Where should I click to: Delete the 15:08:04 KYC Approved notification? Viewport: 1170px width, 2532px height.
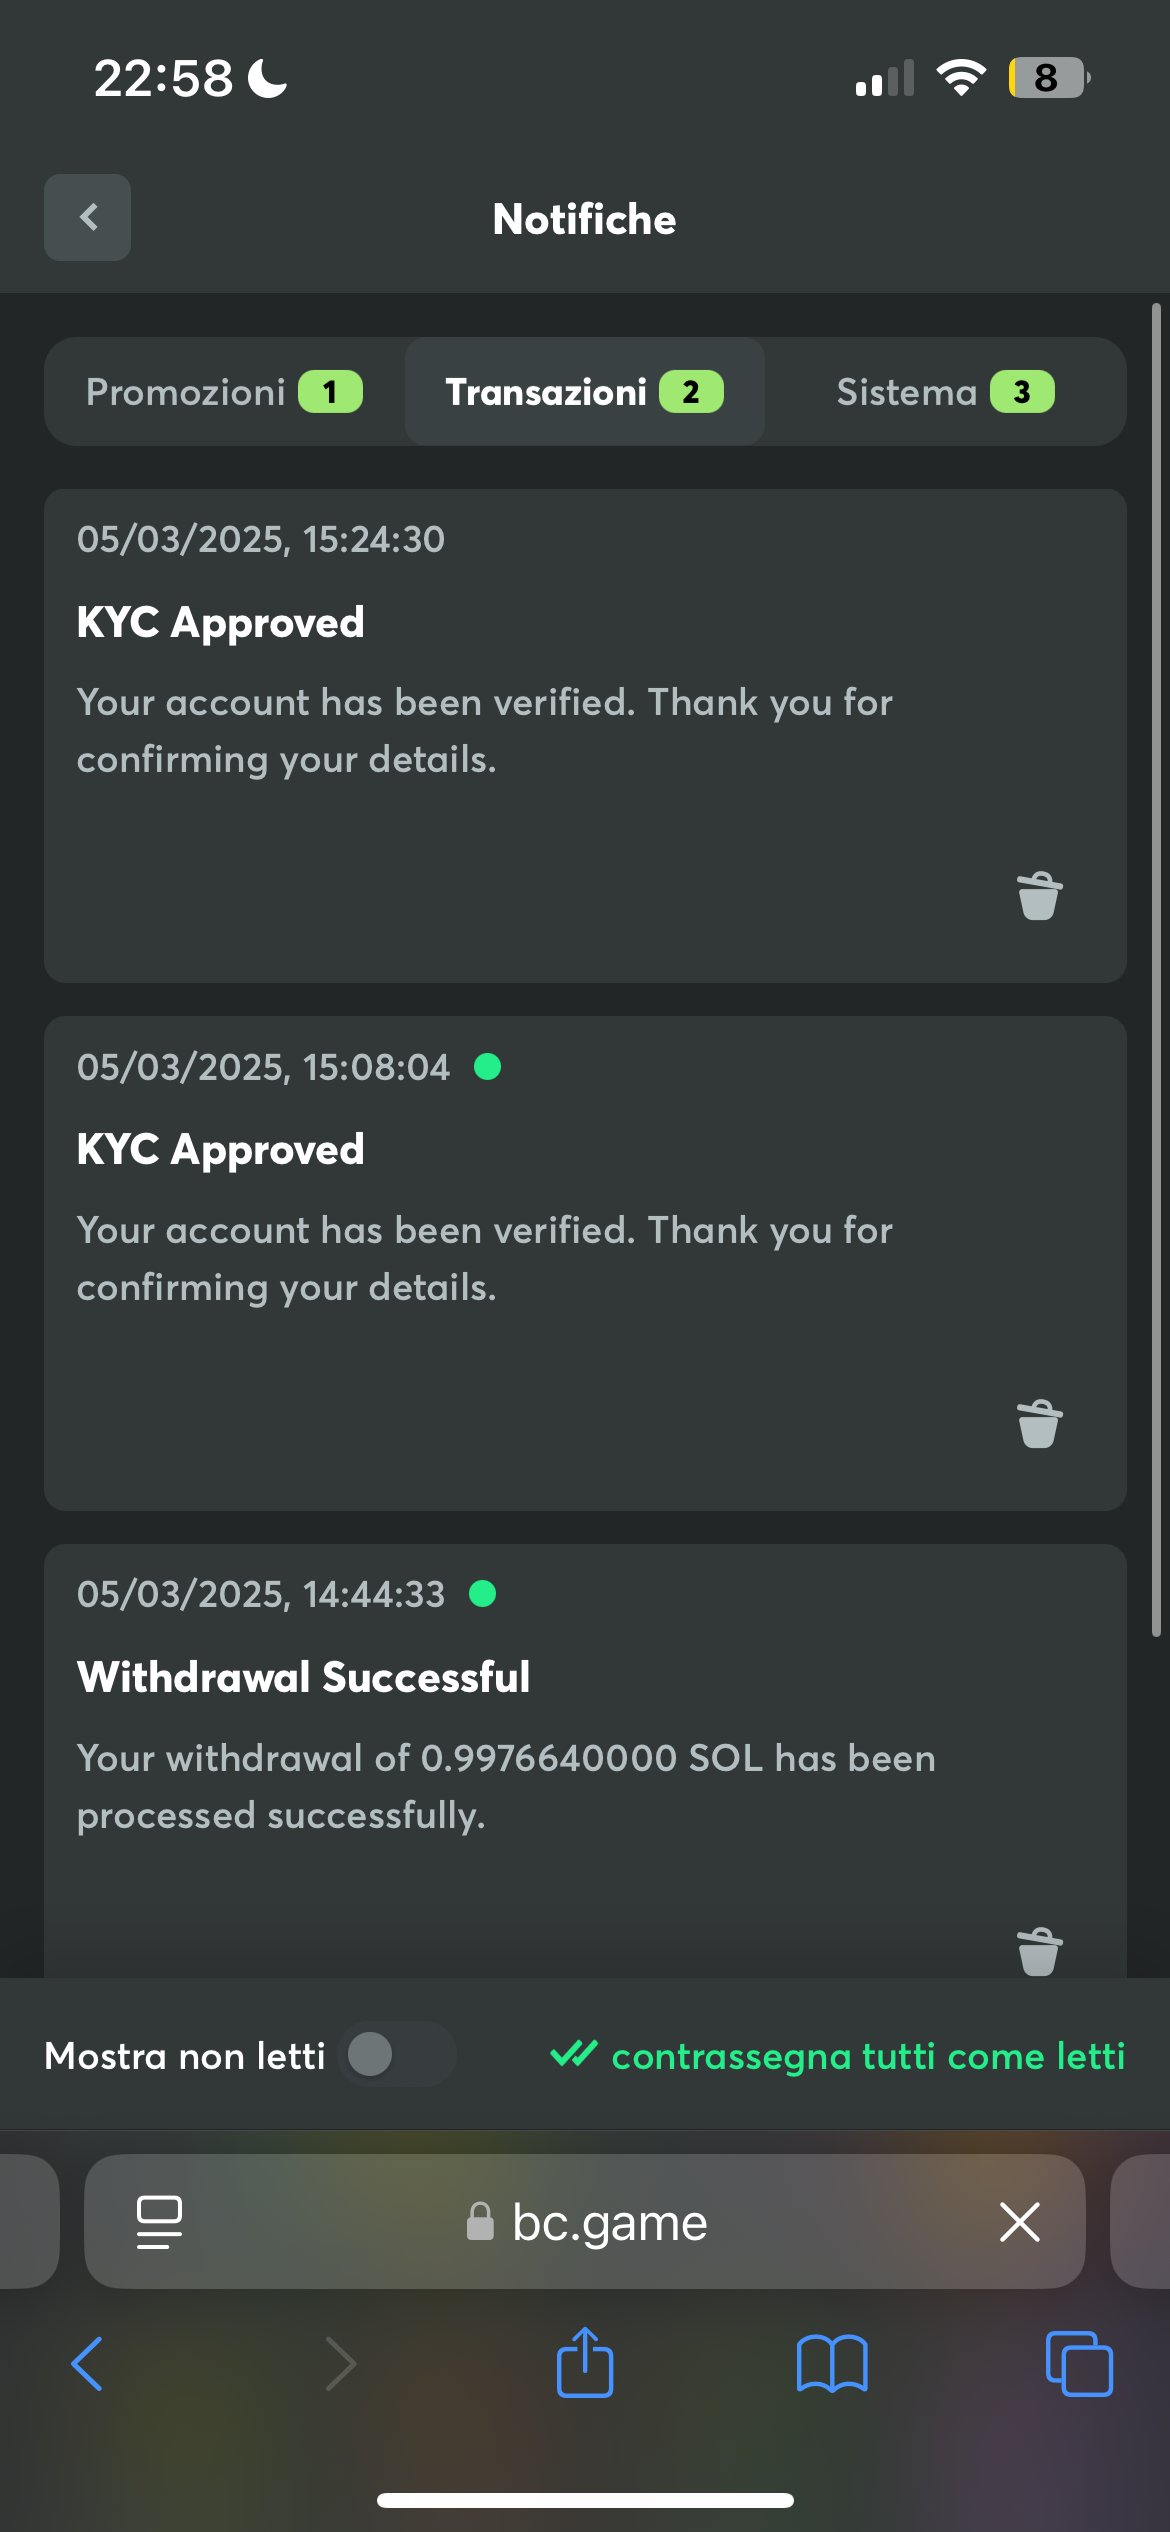tap(1039, 1423)
